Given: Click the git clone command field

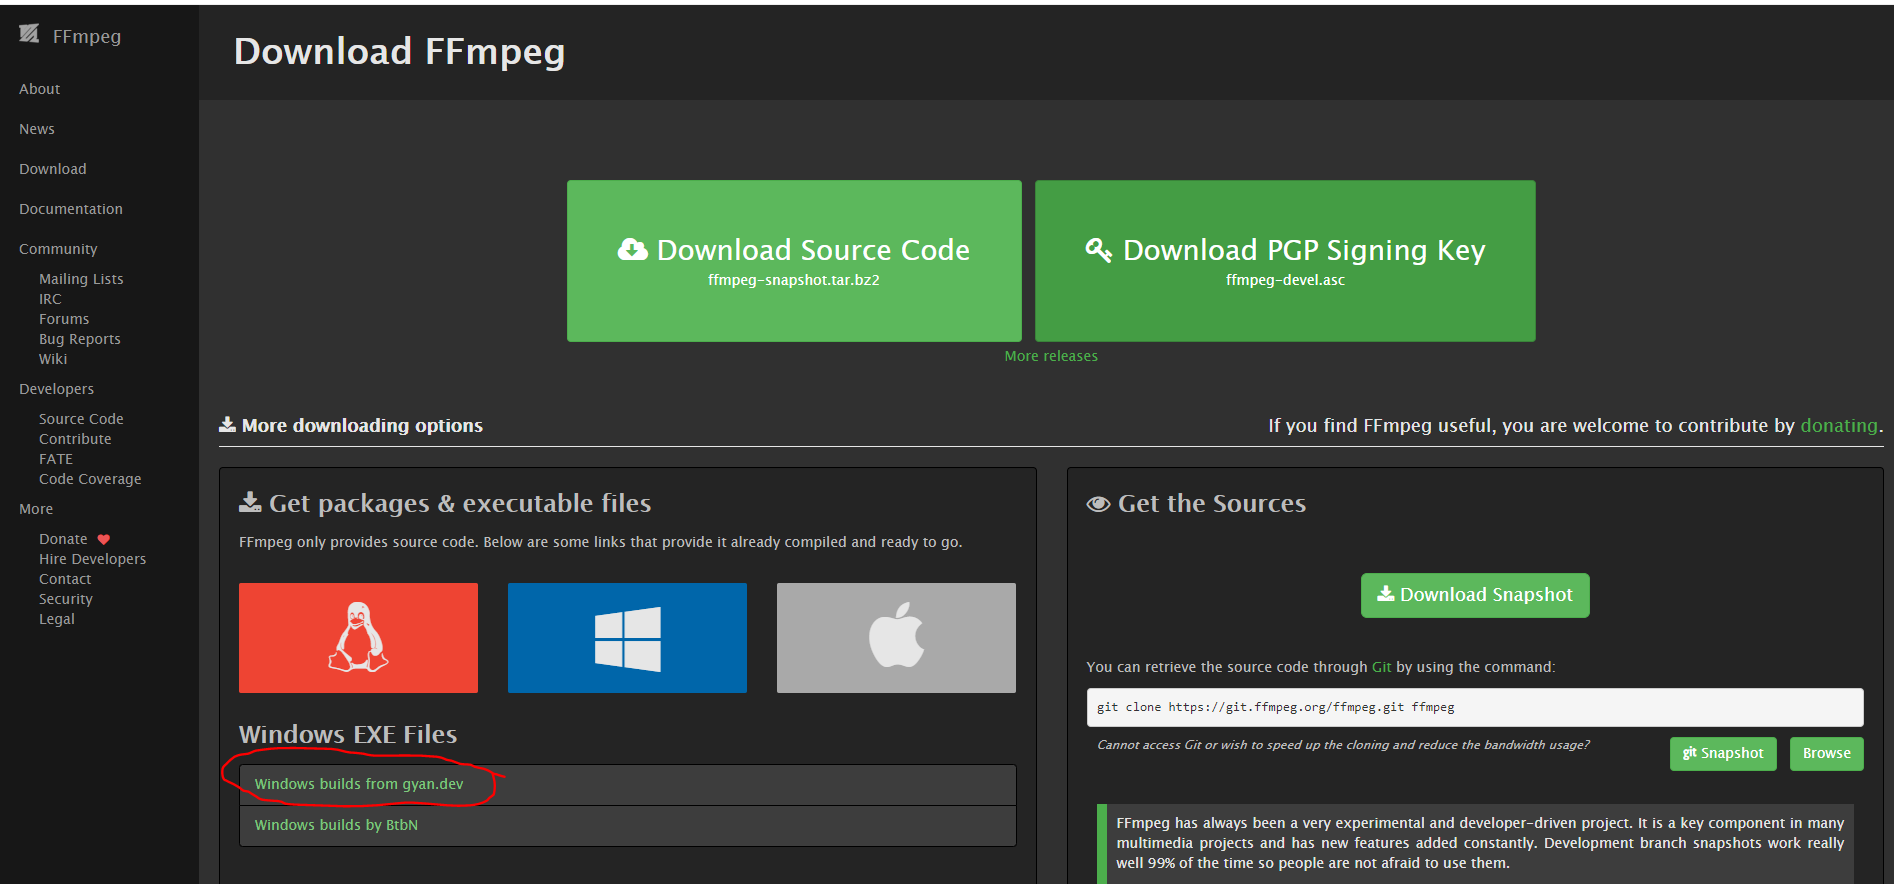Looking at the screenshot, I should [x=1474, y=707].
